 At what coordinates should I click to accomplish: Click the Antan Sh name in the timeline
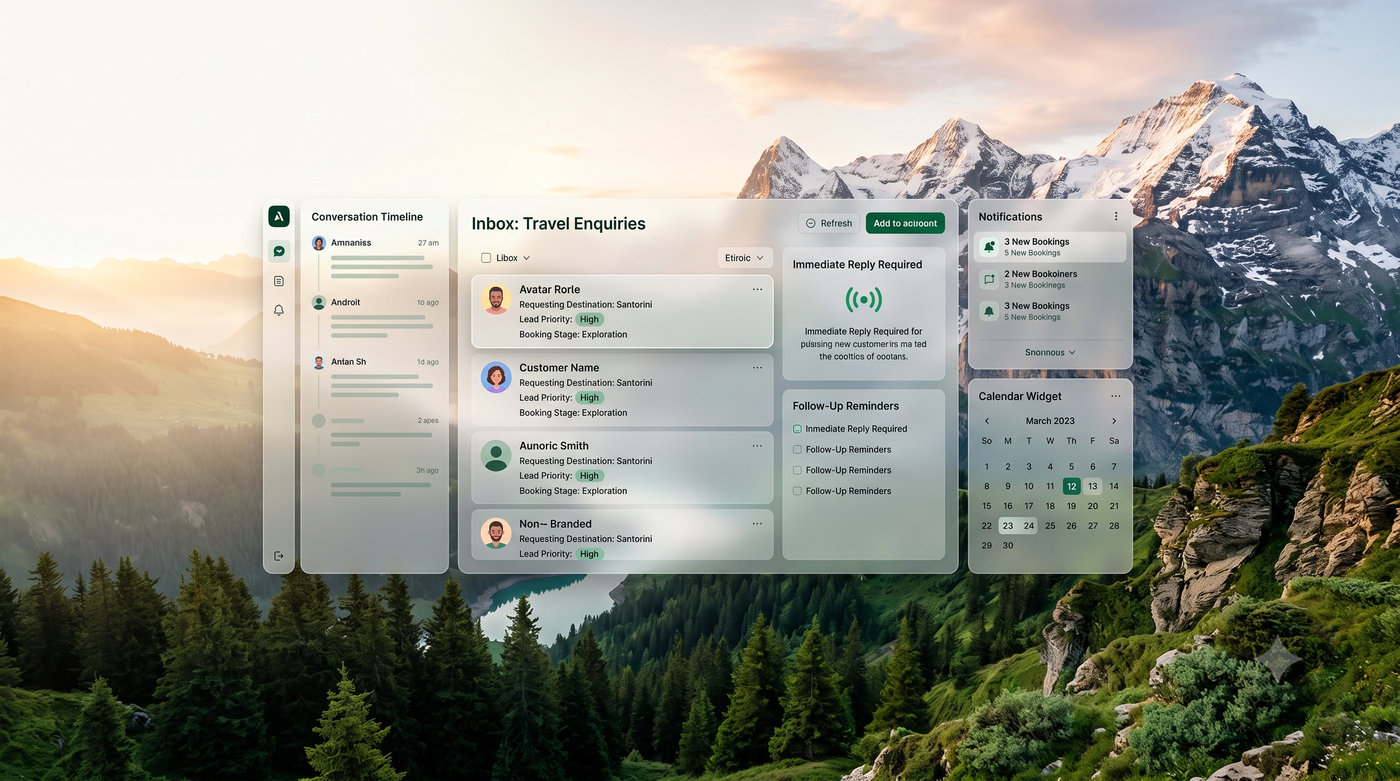pos(349,362)
